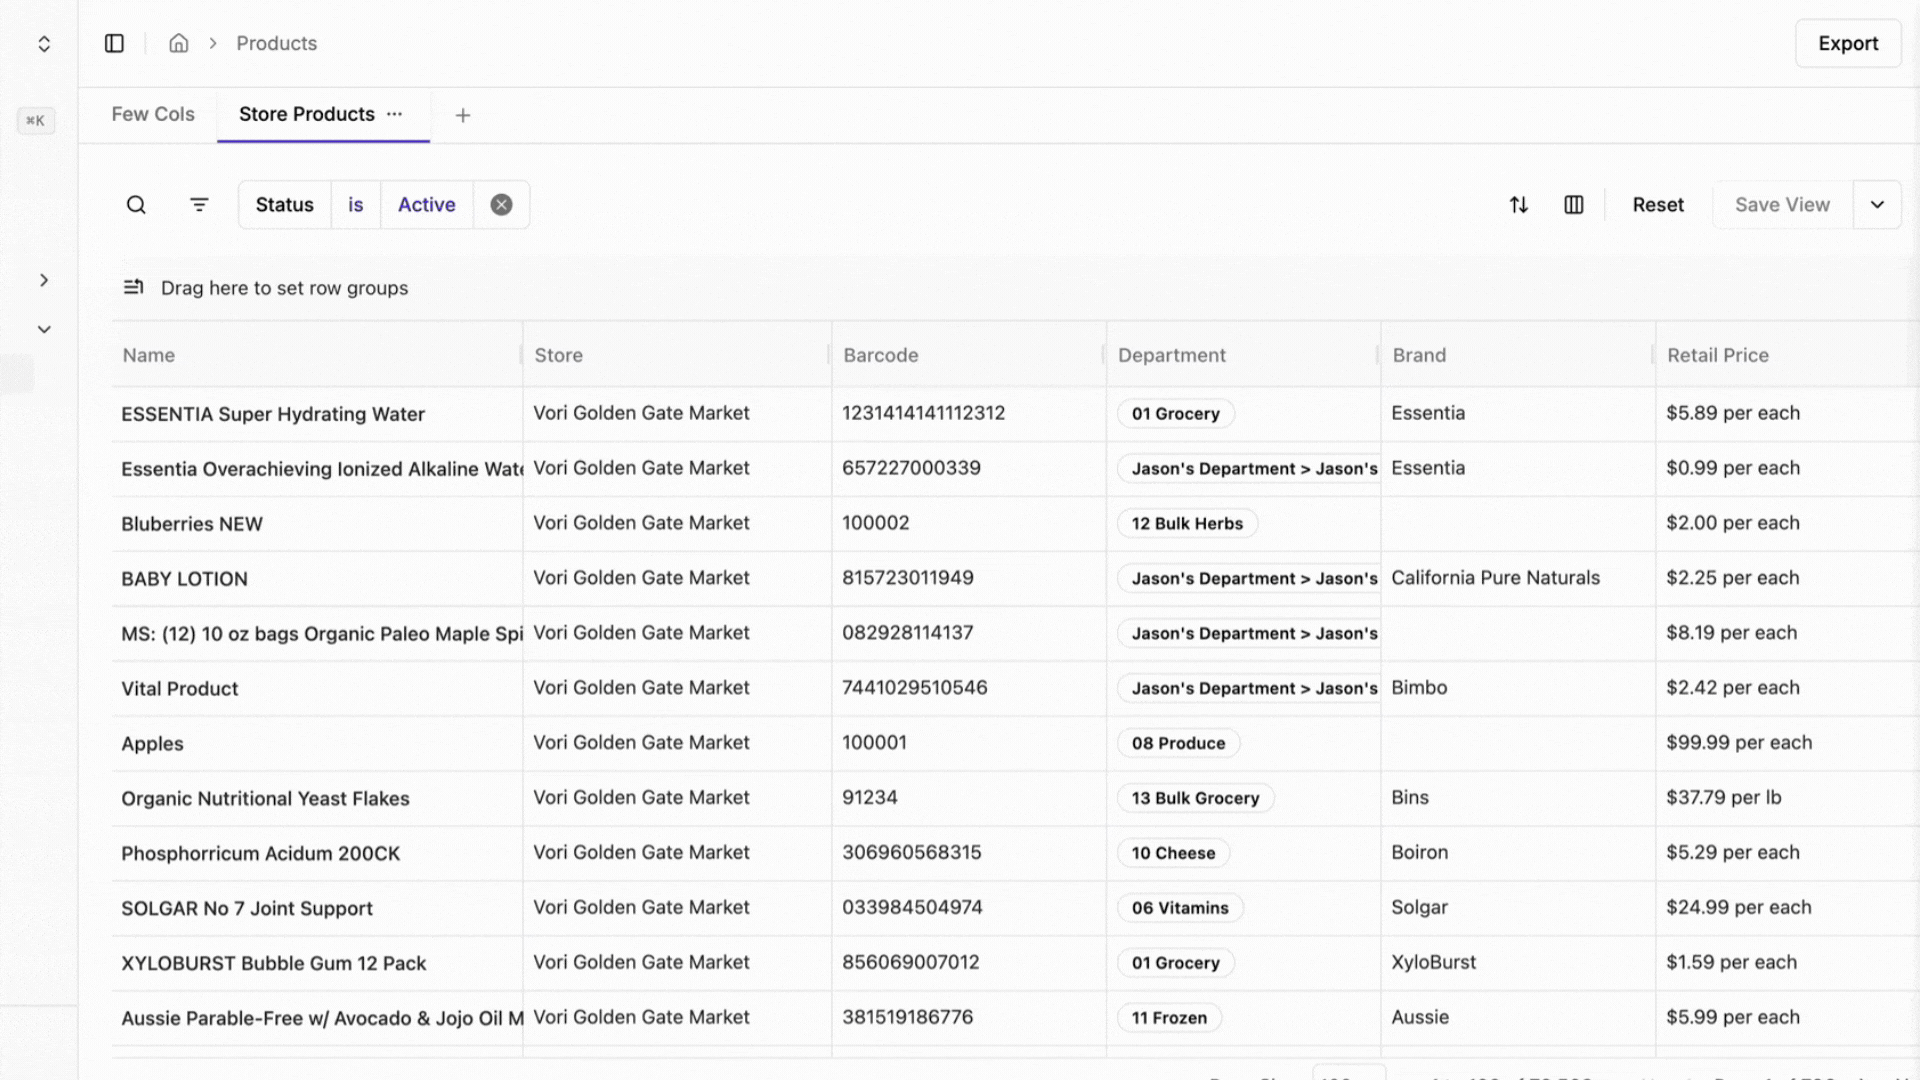Click the BABY LOTION product name
1920x1080 pixels.
[184, 579]
